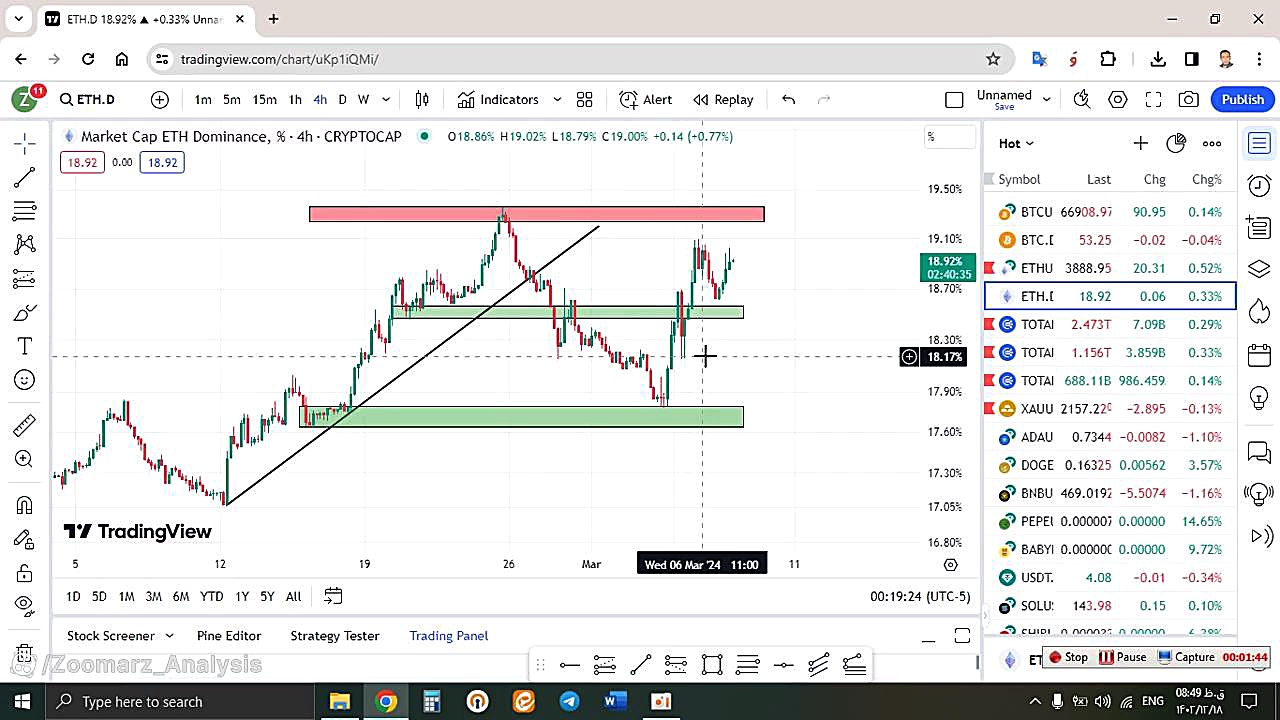Screen dimensions: 1280x720
Task: Open the forecasting and measurement tools
Action: pos(25,278)
